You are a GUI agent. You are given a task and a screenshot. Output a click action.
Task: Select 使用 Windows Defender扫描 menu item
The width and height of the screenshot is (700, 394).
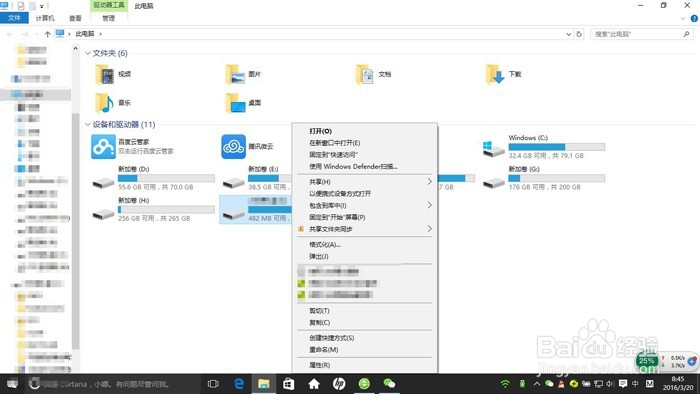tap(353, 166)
